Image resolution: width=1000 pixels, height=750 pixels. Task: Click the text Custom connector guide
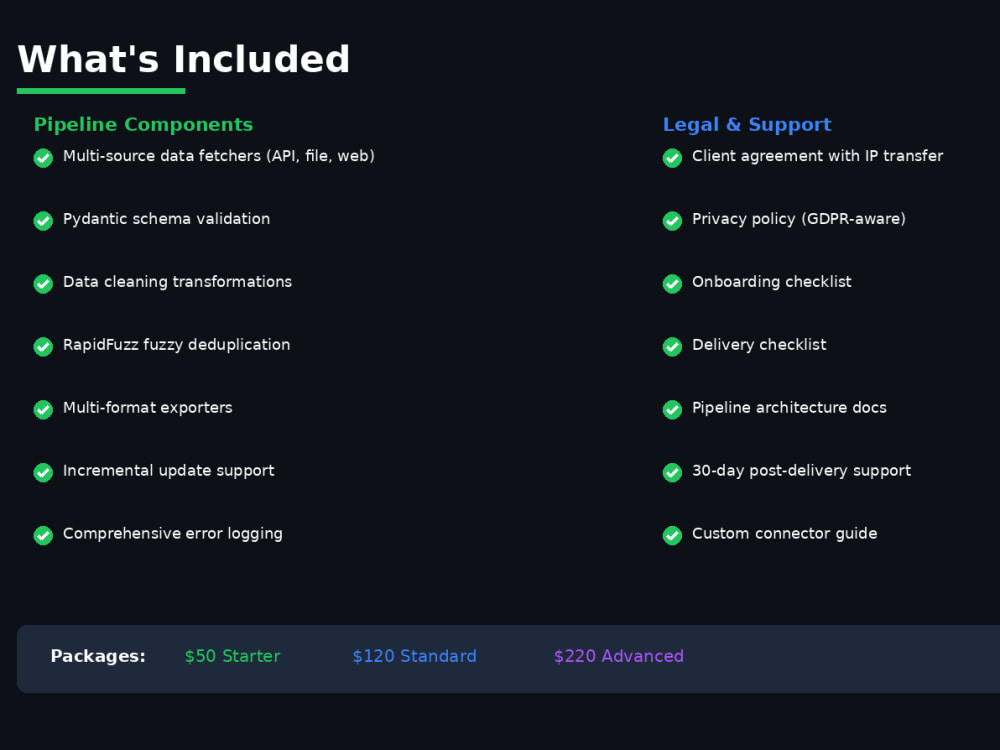[x=785, y=534]
